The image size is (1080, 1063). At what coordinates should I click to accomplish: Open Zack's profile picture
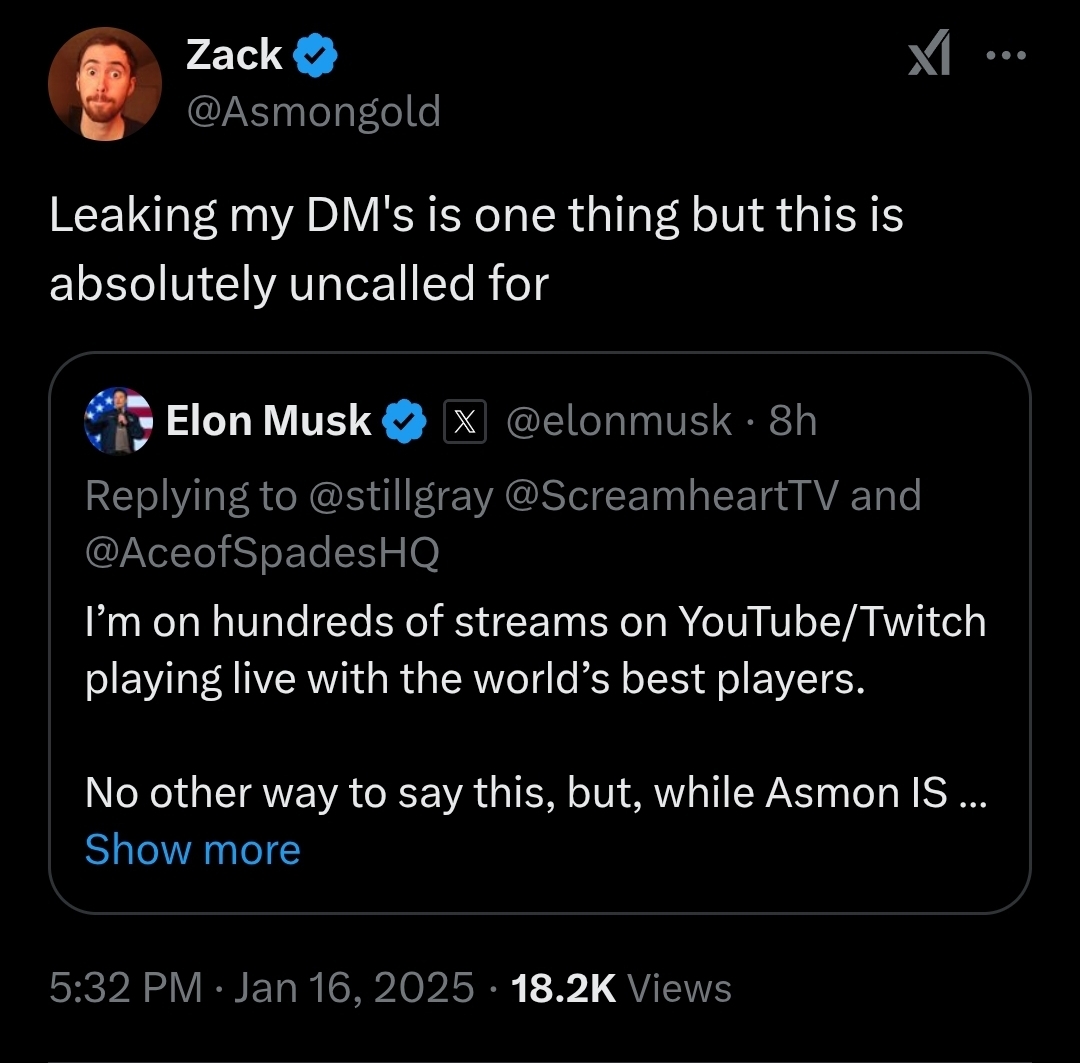[x=105, y=83]
